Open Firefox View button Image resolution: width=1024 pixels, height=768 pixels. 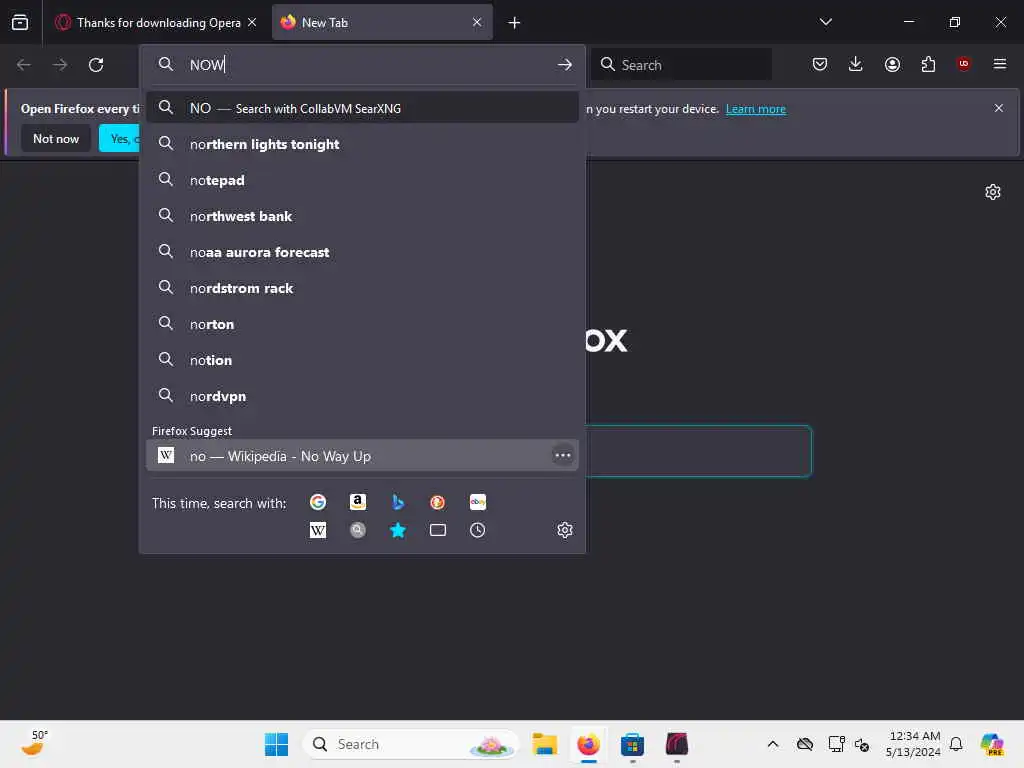coord(20,22)
